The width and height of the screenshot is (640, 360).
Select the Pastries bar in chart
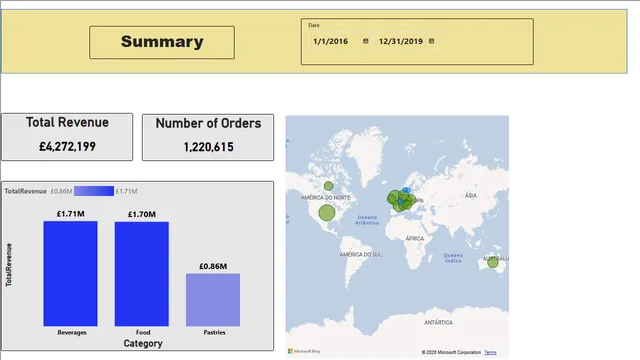pyautogui.click(x=213, y=300)
